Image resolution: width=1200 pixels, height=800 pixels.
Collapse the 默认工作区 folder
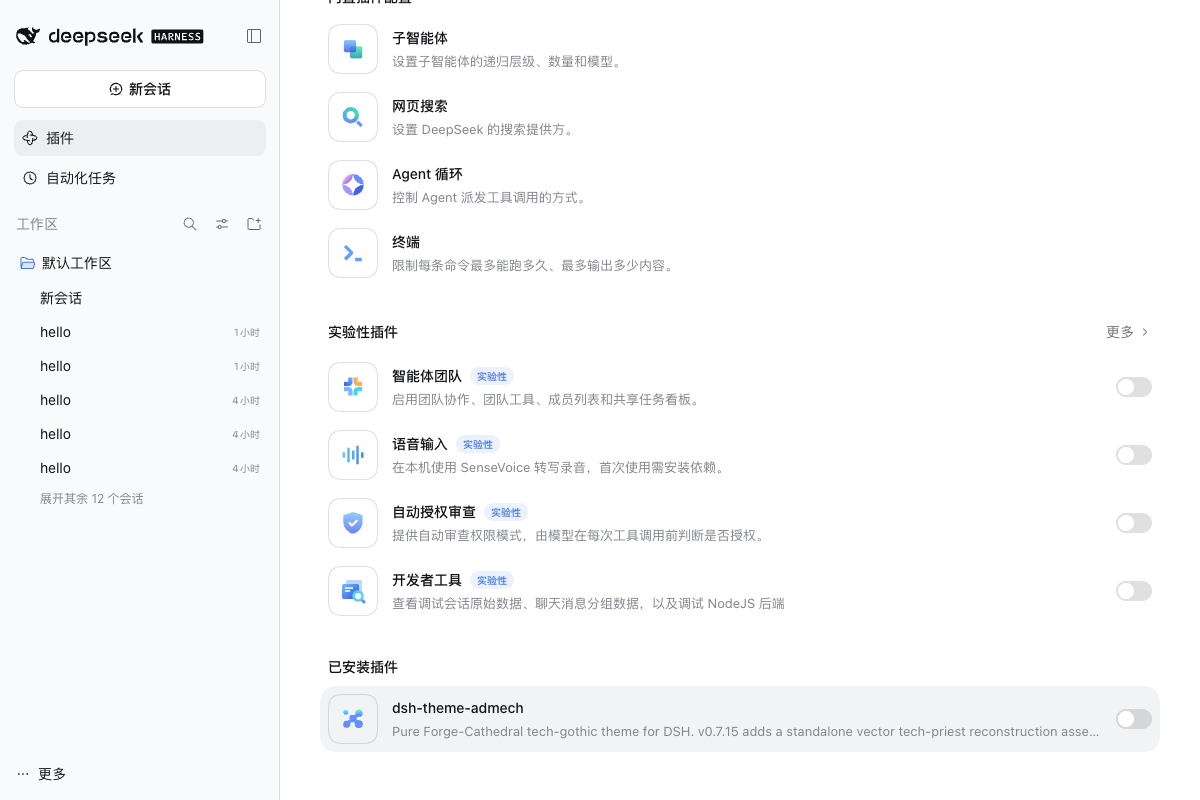(x=140, y=263)
